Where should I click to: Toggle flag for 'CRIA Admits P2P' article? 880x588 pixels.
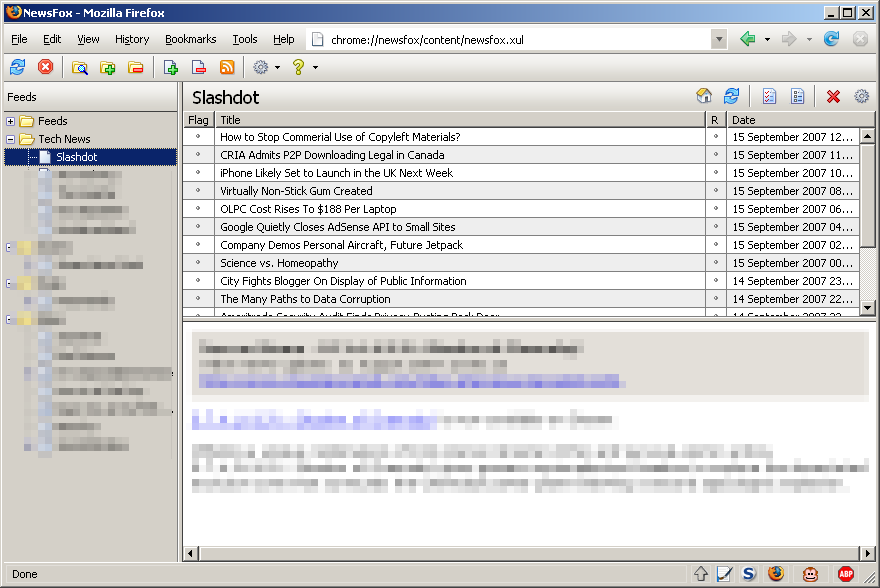(198, 154)
